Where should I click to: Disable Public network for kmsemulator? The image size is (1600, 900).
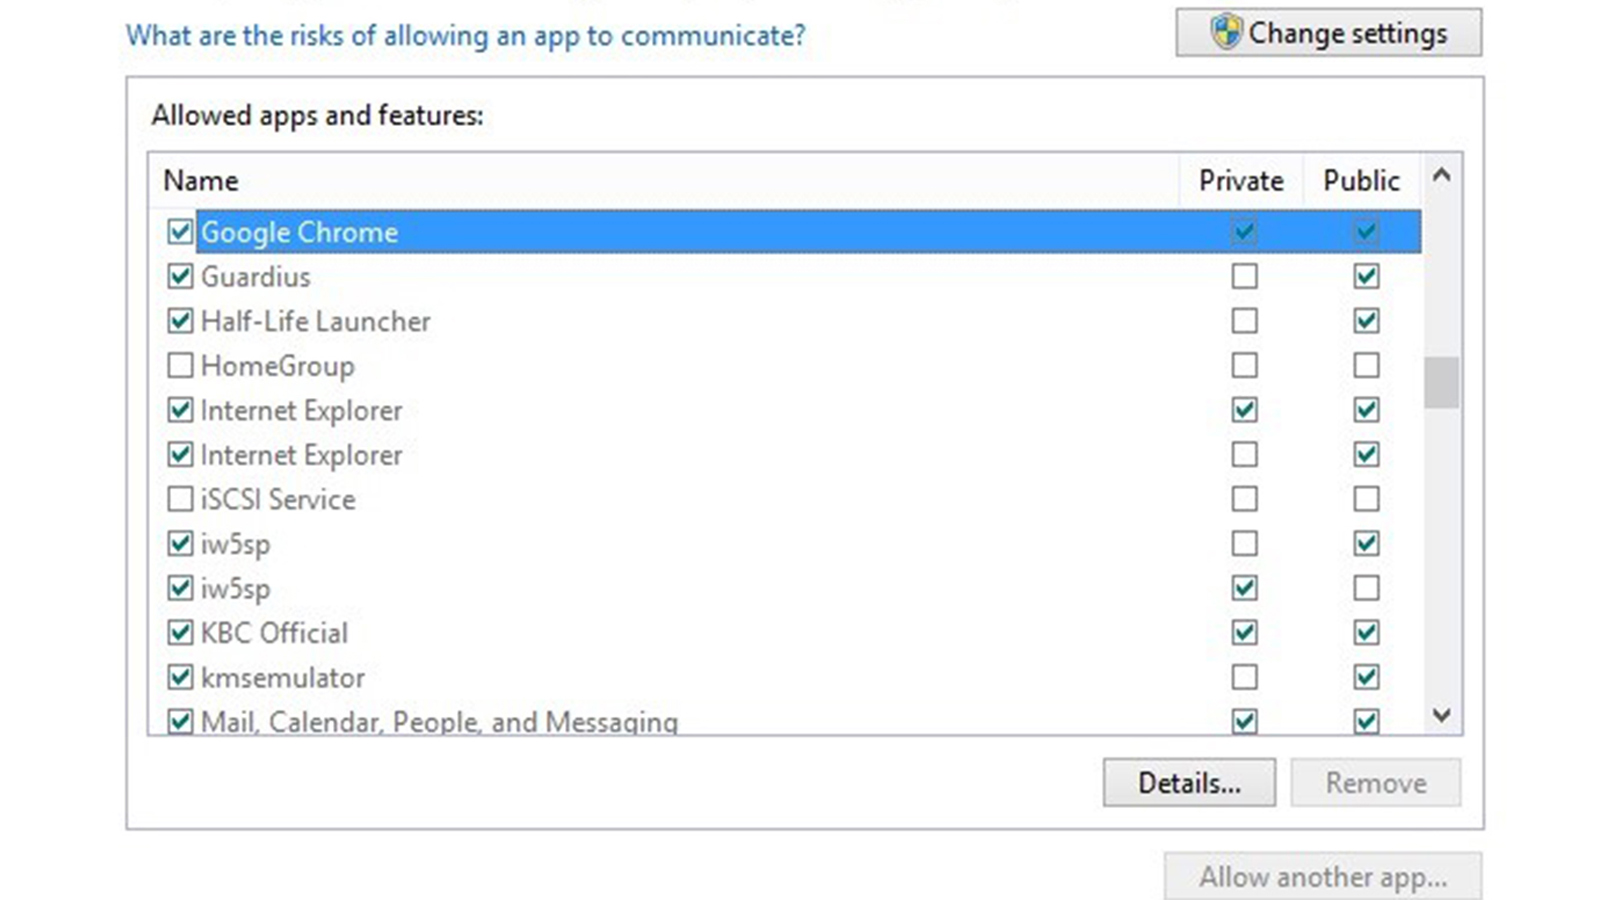click(x=1366, y=677)
